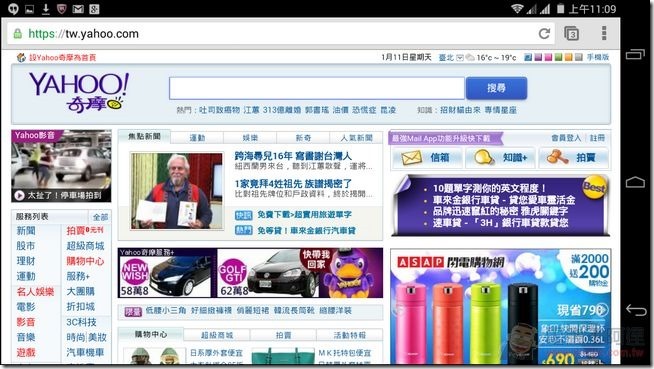Screen dimensions: 654x369
Task: Click the 熱門 badge icon
Action: coord(244,230)
